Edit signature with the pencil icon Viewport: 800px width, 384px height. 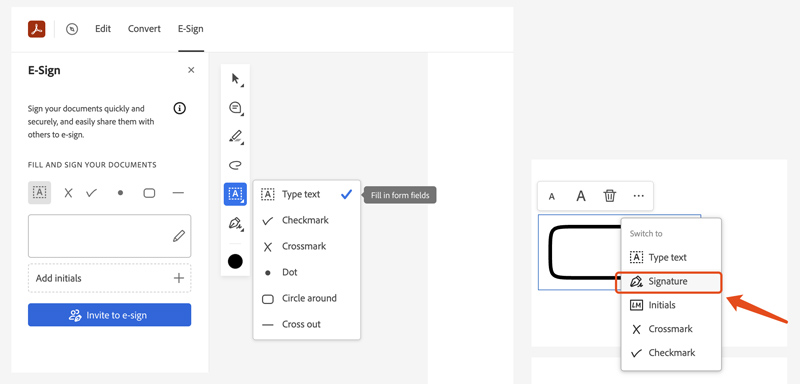coord(179,236)
